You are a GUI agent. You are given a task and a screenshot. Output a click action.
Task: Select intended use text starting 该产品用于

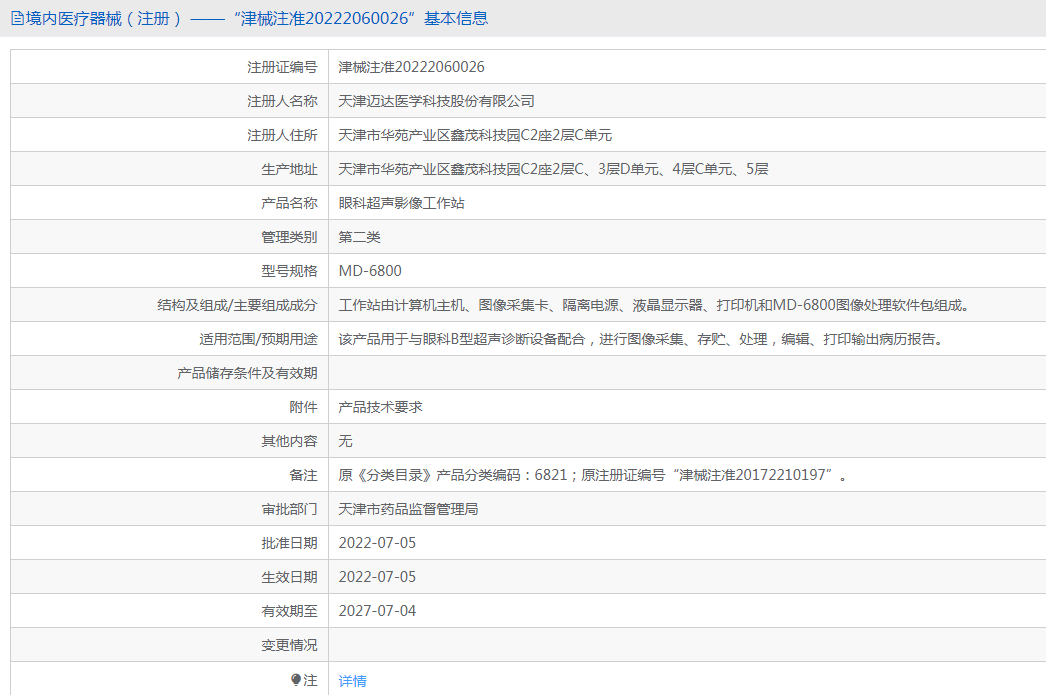point(642,339)
